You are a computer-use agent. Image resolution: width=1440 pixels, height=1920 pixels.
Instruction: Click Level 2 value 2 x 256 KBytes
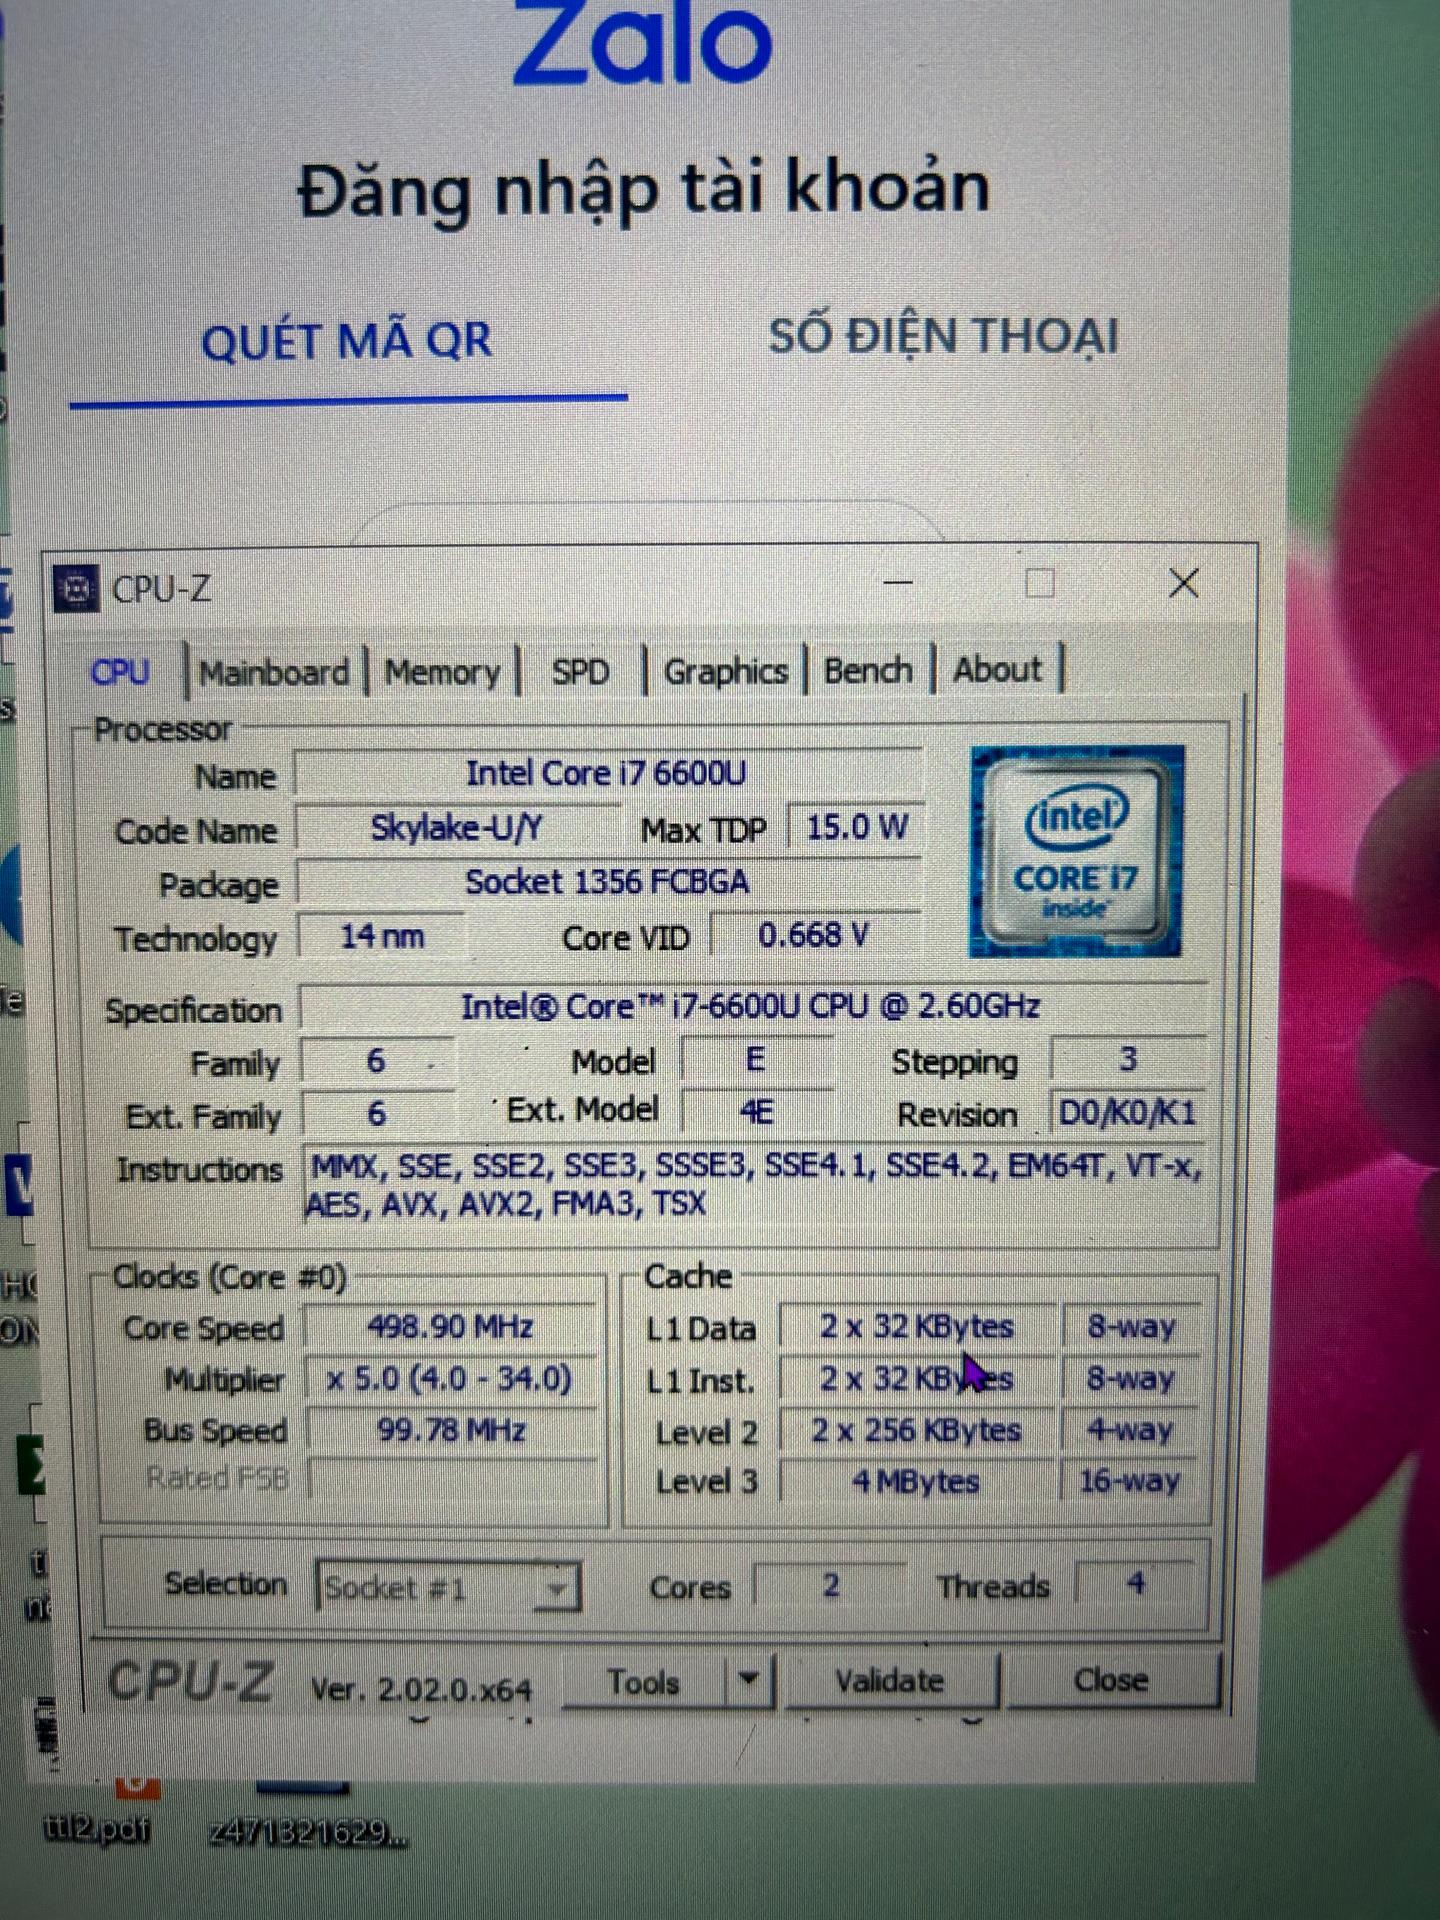pos(916,1430)
